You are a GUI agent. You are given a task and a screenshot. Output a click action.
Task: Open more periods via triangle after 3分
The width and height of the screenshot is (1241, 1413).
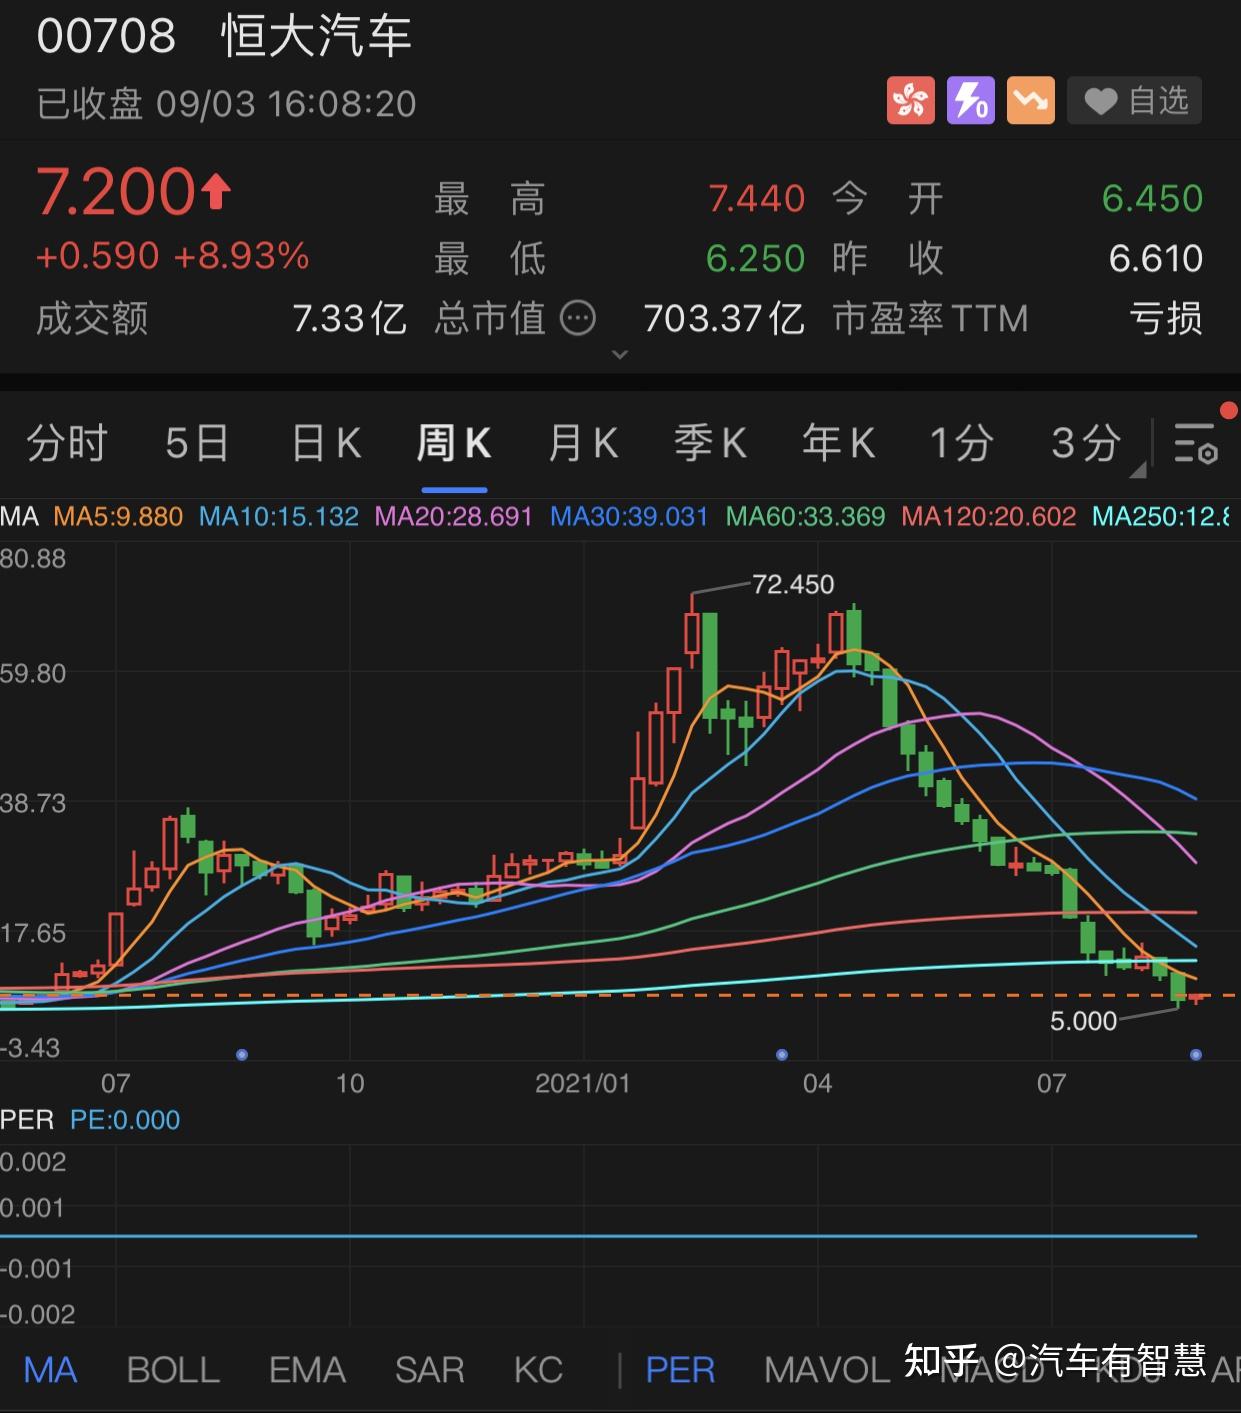(x=1140, y=470)
